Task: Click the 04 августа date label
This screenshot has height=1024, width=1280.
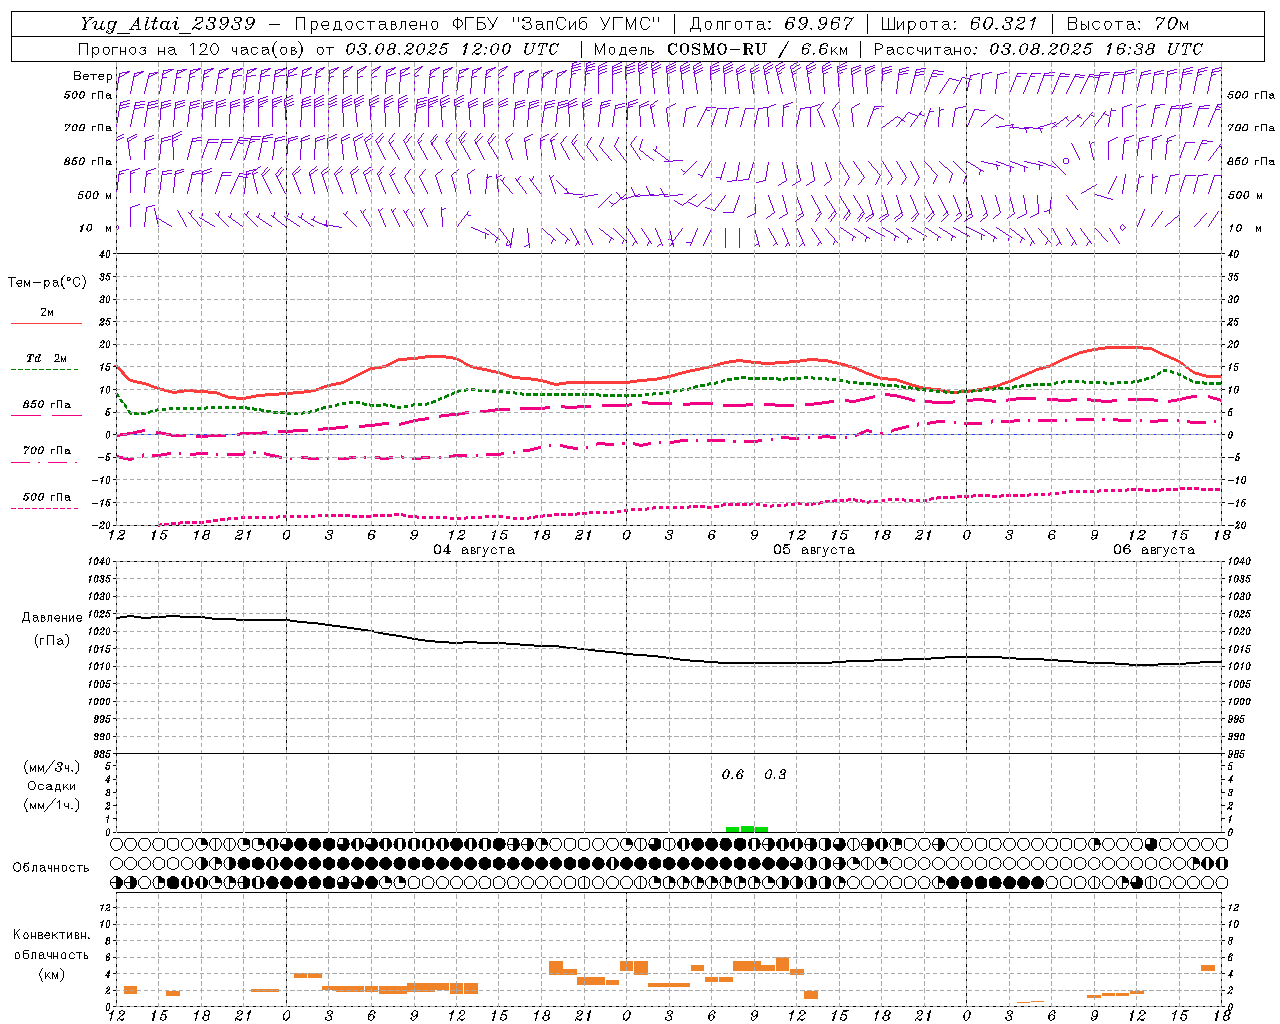Action: click(474, 550)
